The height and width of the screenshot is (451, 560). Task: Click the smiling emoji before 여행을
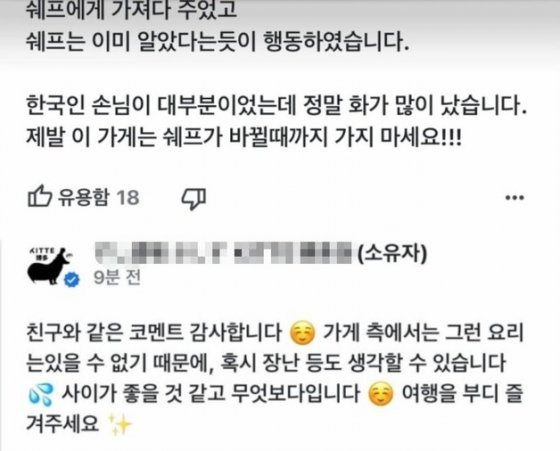tap(381, 394)
